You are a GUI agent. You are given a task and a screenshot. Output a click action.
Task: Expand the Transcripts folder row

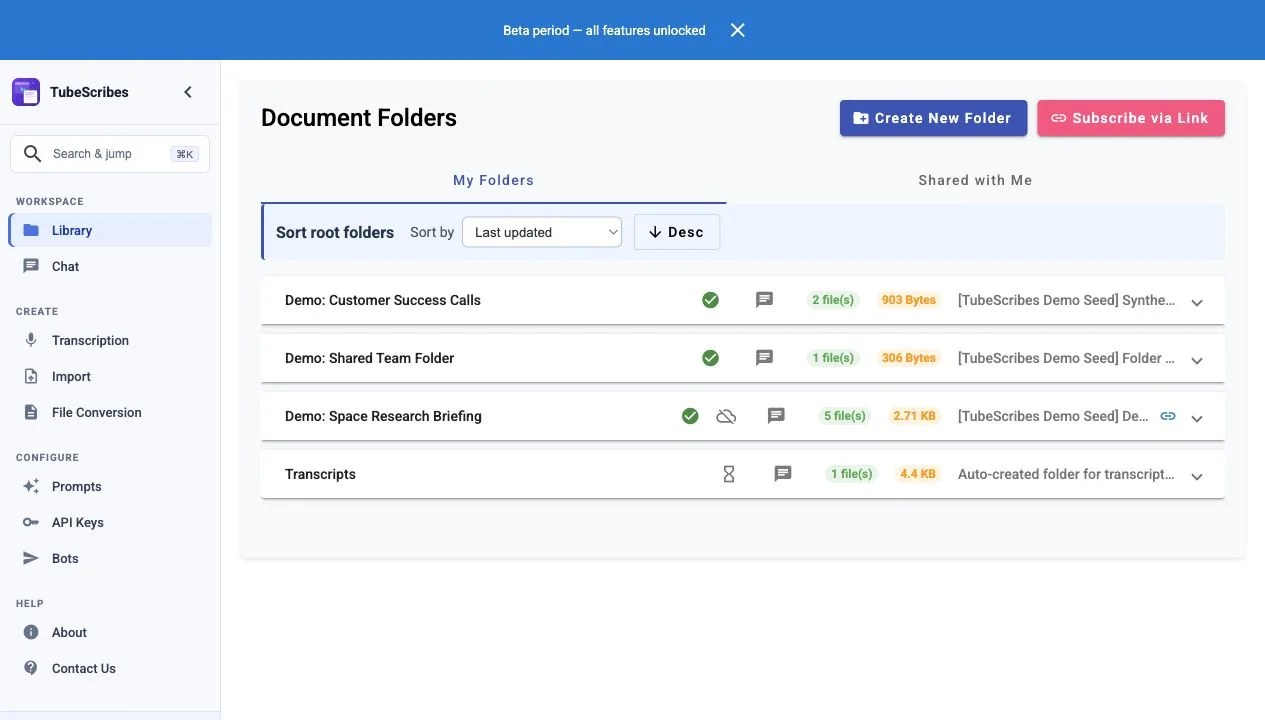1197,476
